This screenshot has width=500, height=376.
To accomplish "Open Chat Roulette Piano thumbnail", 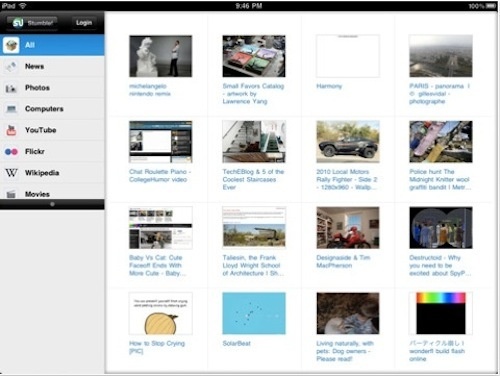I will [x=161, y=142].
